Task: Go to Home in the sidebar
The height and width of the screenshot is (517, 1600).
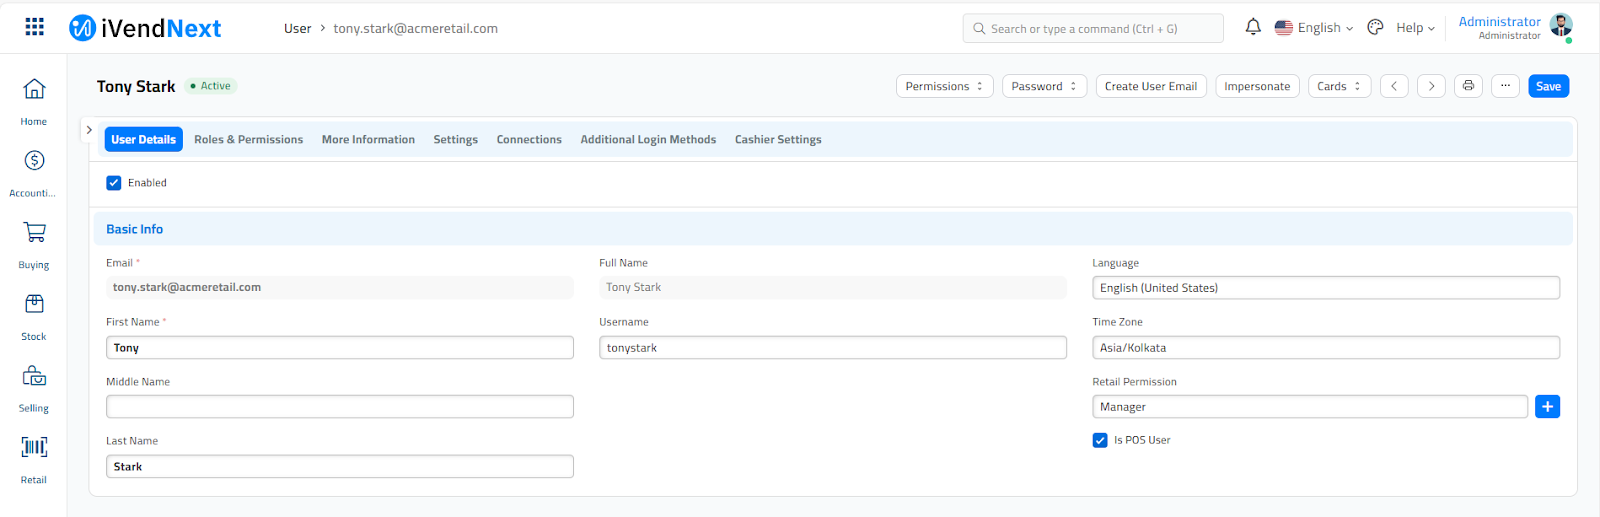Action: pyautogui.click(x=34, y=90)
